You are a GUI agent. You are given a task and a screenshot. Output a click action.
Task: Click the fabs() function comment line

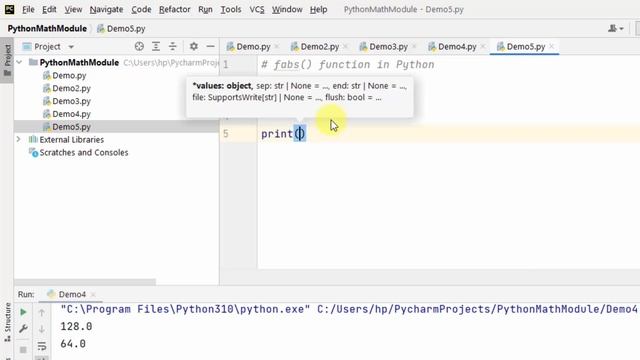tap(348, 64)
